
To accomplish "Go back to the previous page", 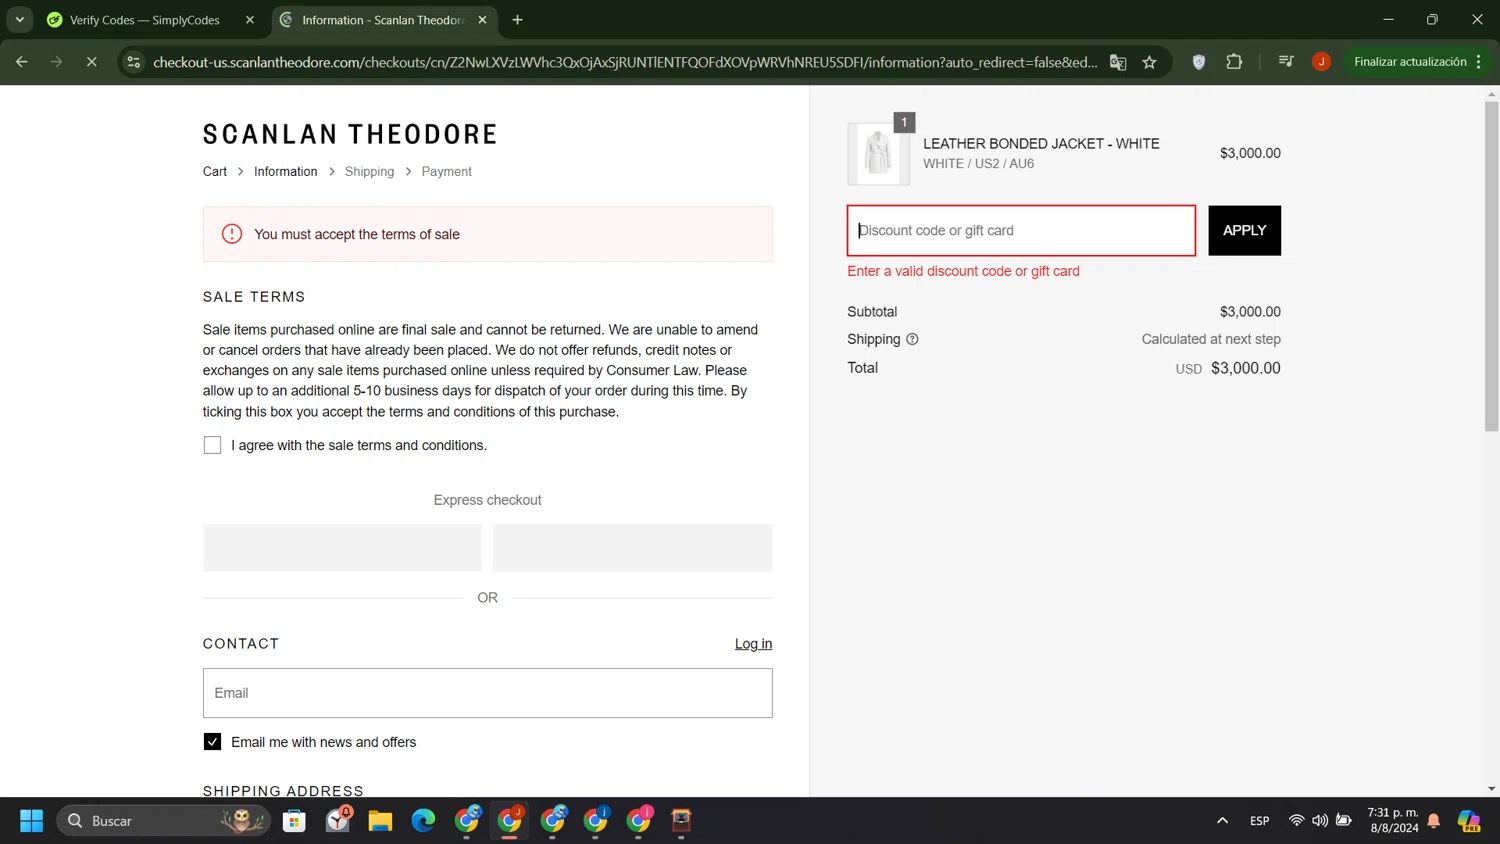I will [22, 62].
